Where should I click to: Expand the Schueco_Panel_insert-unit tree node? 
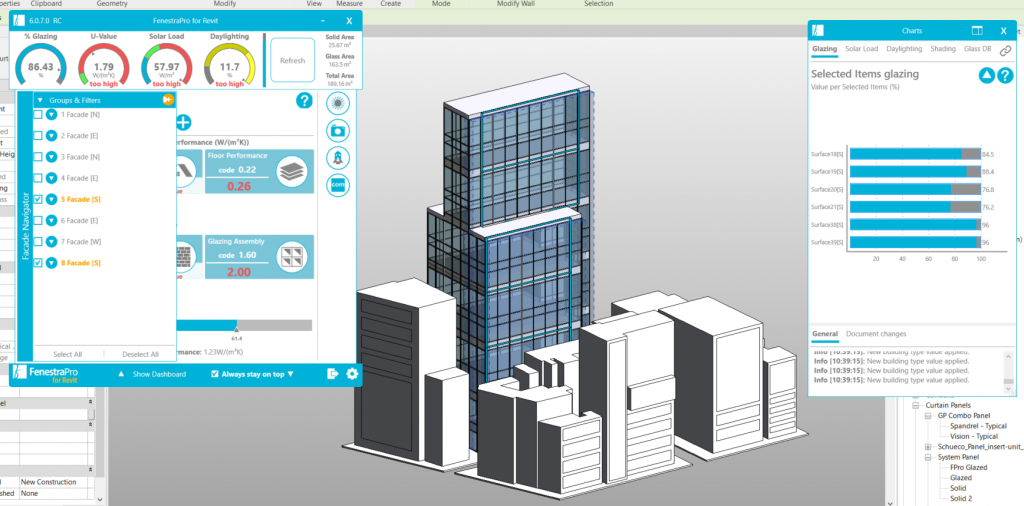click(928, 447)
